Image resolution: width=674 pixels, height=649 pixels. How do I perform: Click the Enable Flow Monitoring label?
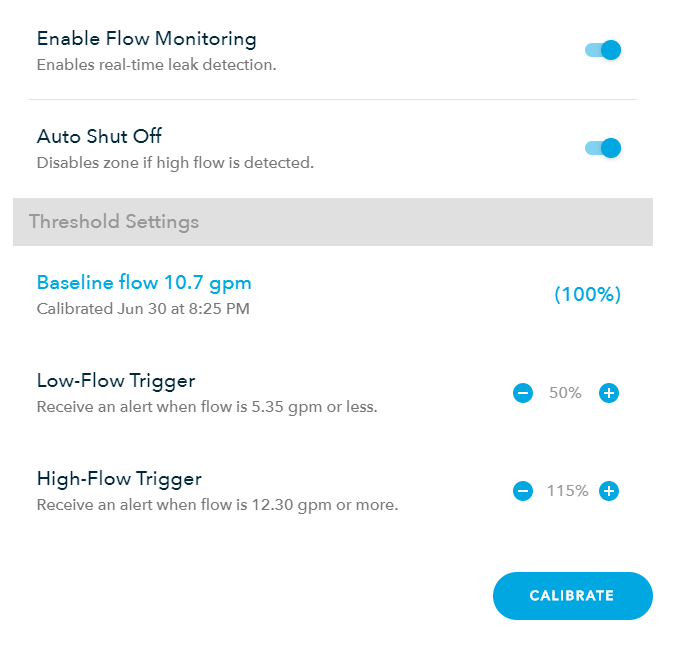coord(146,40)
